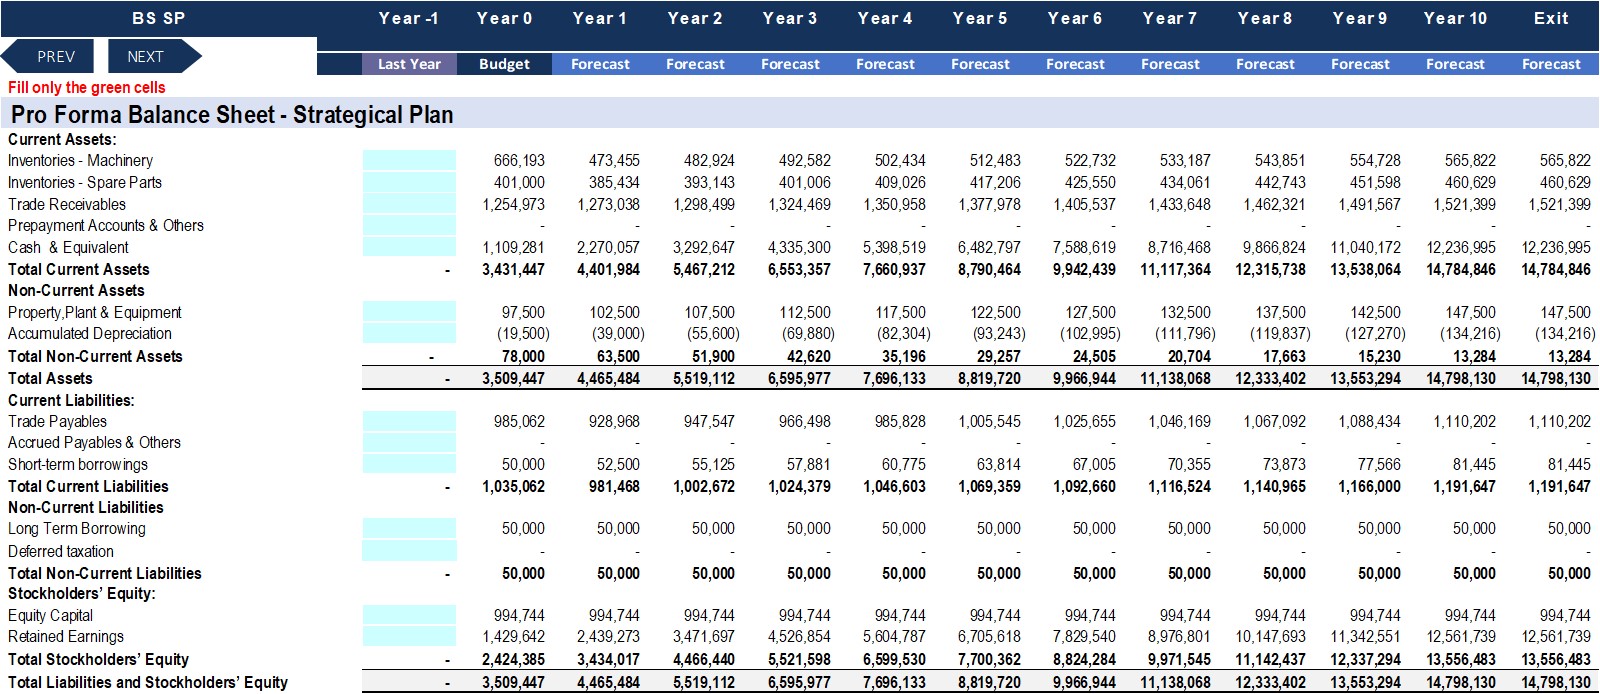Click the Year 5 column header

pos(980,18)
